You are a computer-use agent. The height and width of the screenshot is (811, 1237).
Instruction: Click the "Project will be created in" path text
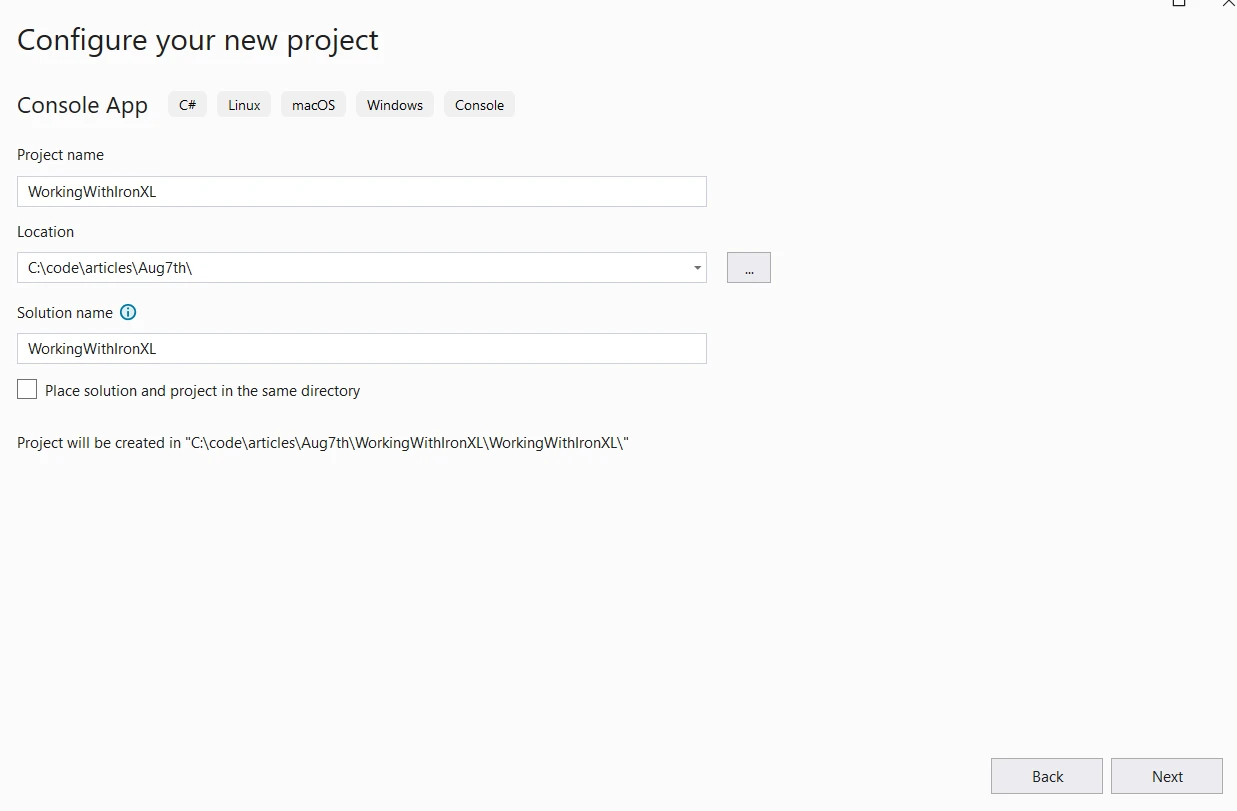pyautogui.click(x=322, y=443)
